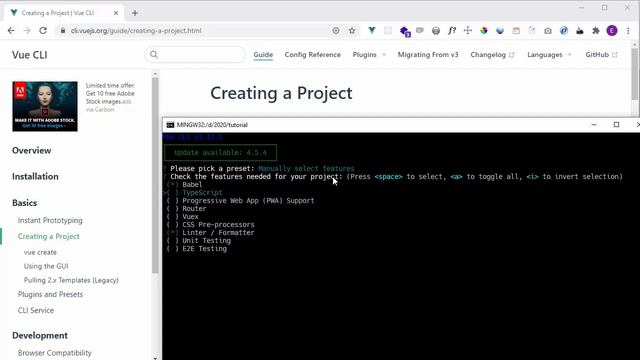Screen dimensions: 640x360
Task: Open a new browser tab with plus
Action: 135,13
